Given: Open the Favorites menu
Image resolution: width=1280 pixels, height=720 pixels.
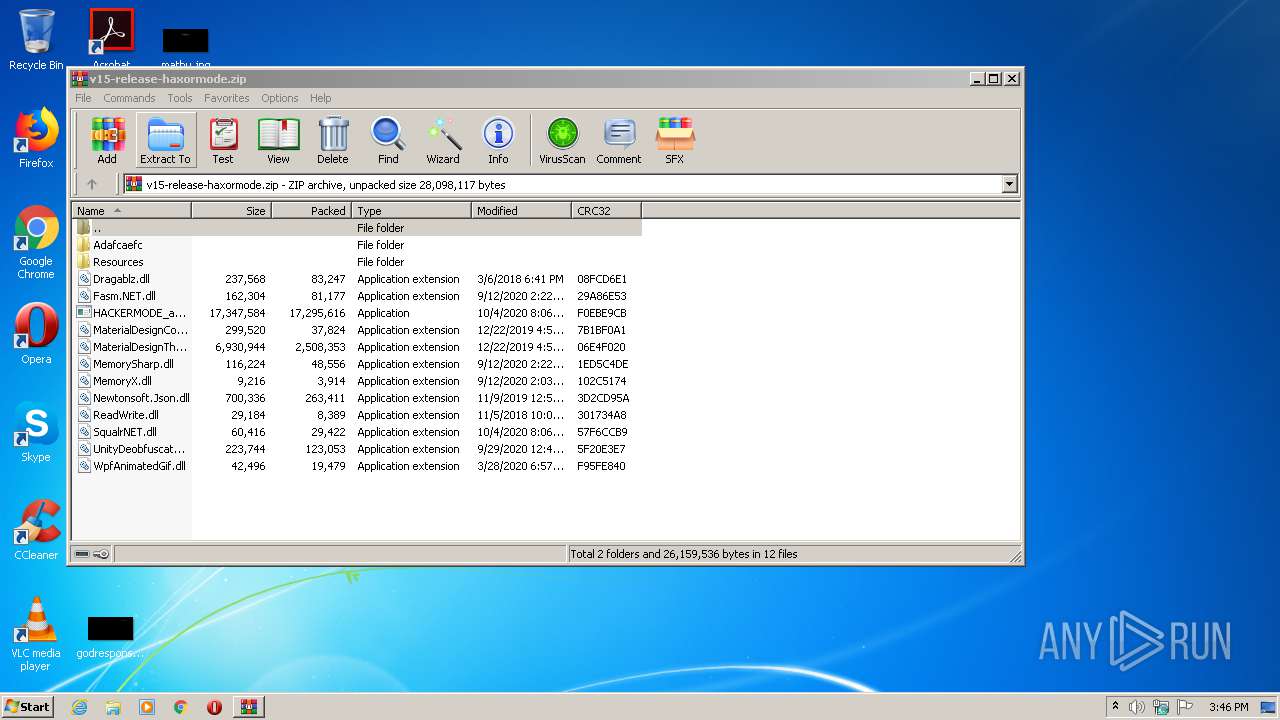Looking at the screenshot, I should coord(227,98).
